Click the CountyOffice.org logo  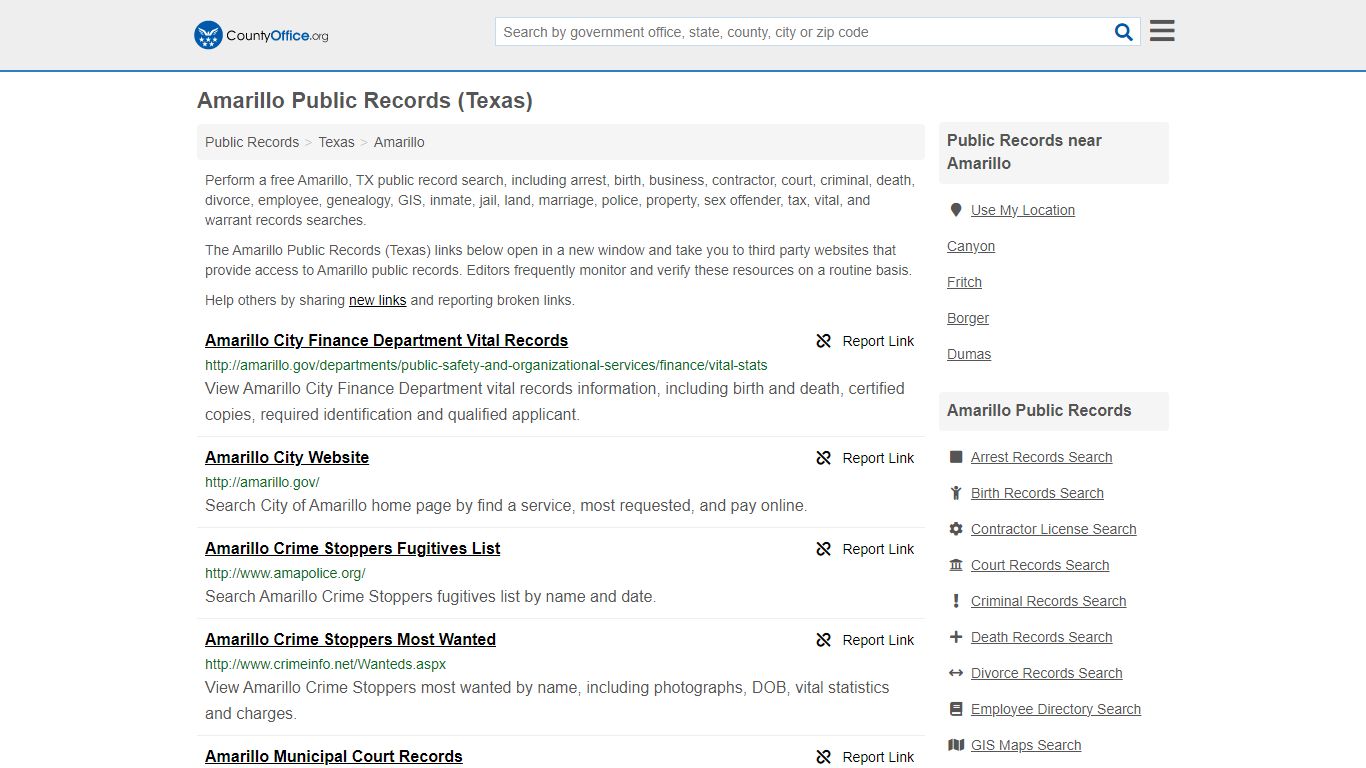tap(261, 35)
